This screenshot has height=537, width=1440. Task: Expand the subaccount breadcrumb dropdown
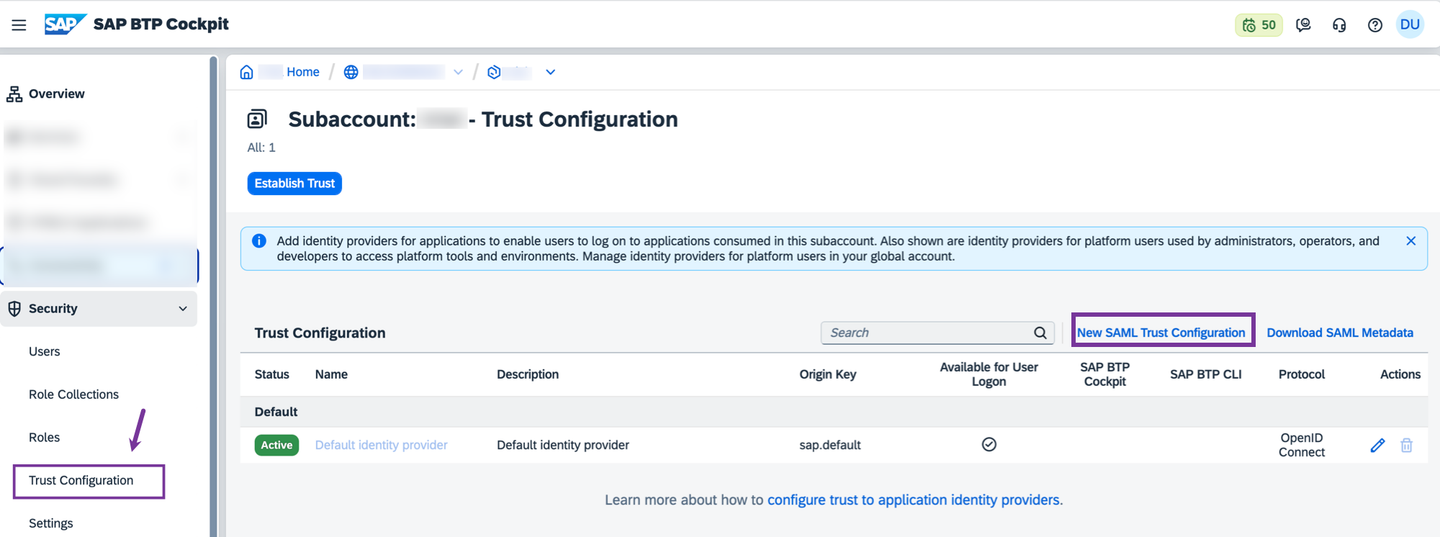[550, 72]
